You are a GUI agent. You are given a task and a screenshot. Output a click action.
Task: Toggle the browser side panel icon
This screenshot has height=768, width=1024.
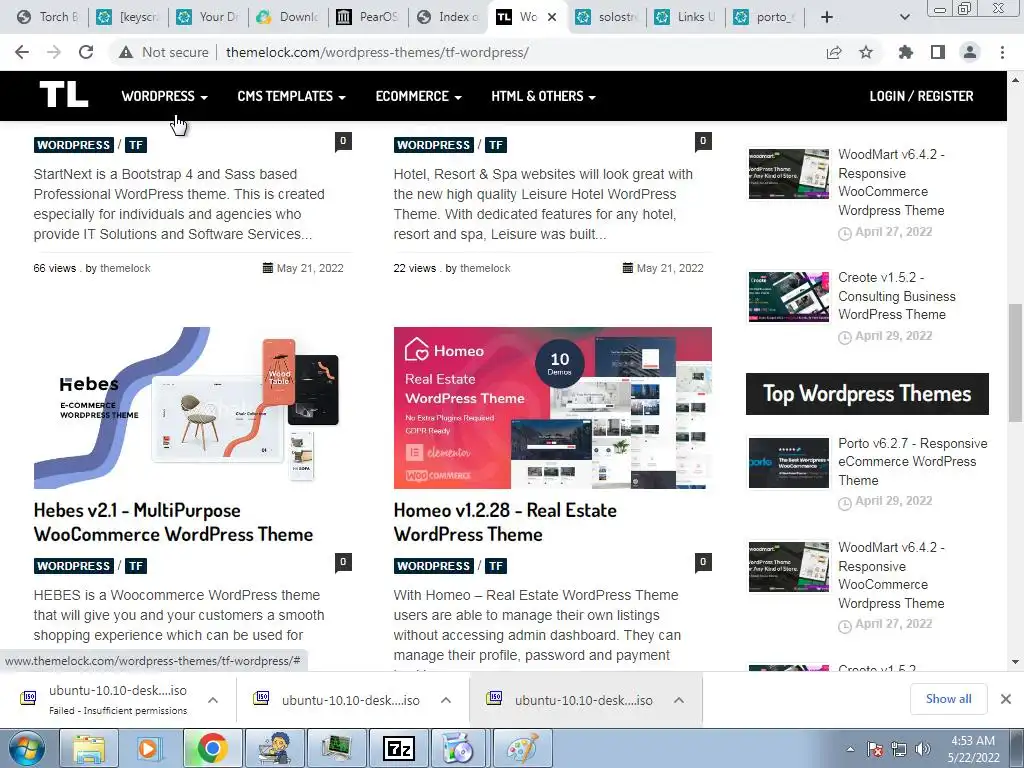[938, 52]
